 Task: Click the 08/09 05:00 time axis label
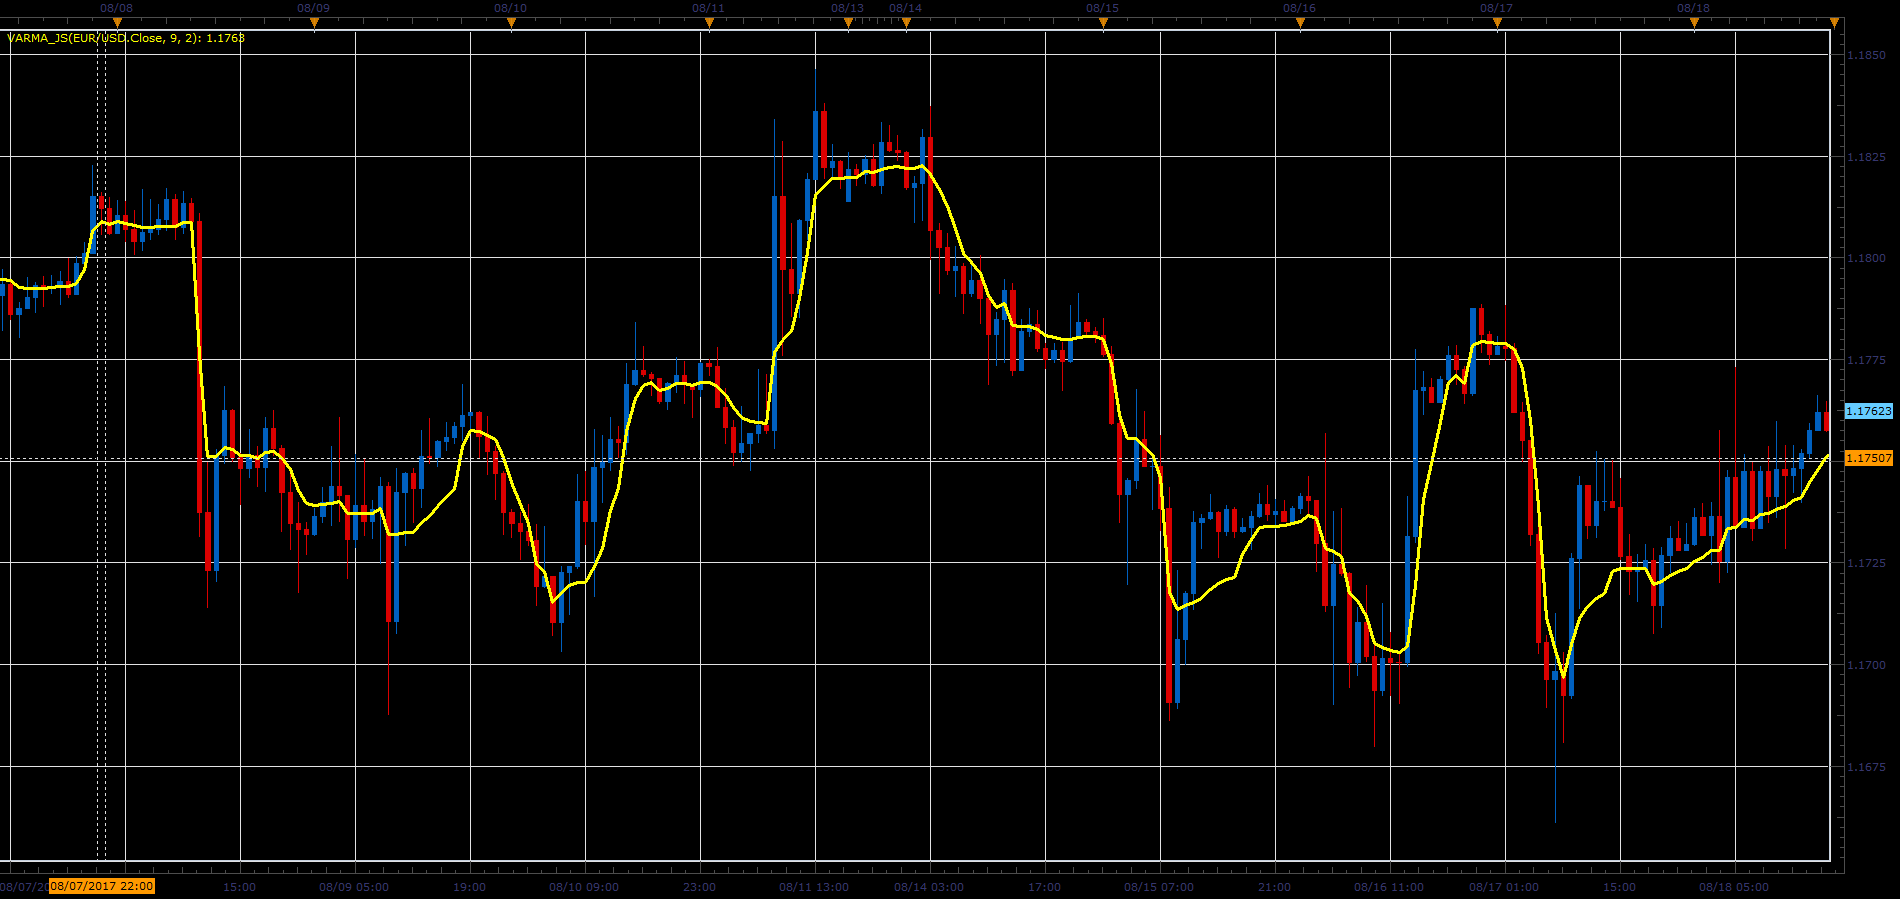pos(354,887)
